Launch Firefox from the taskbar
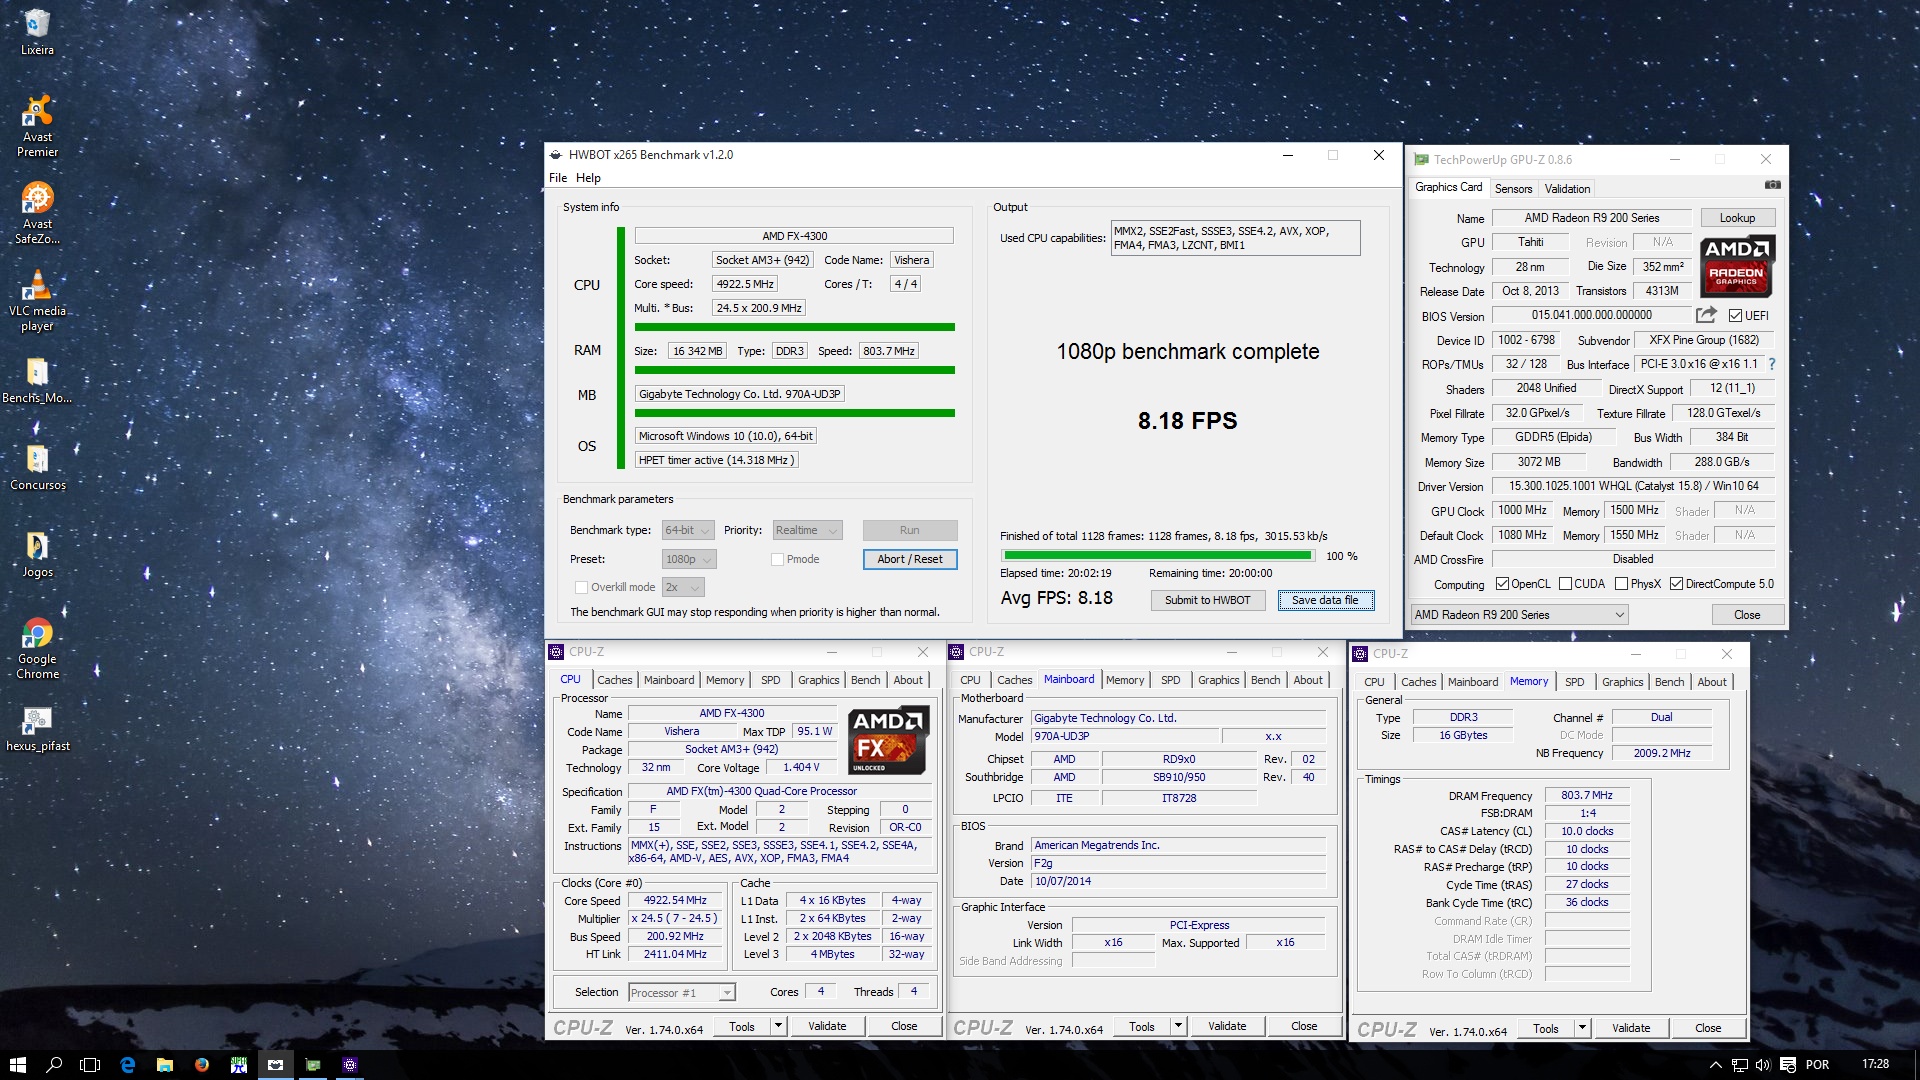This screenshot has width=1920, height=1080. pos(202,1065)
